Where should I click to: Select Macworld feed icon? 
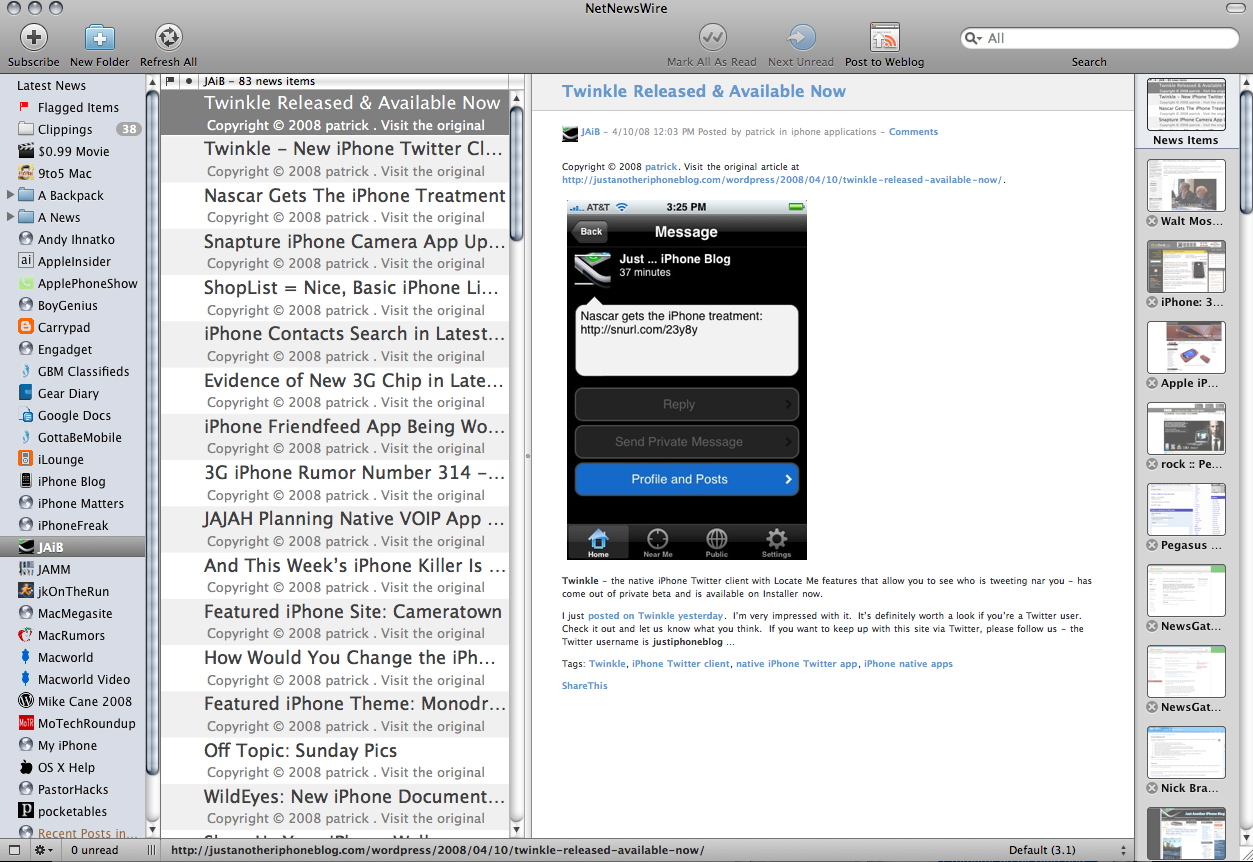click(26, 657)
